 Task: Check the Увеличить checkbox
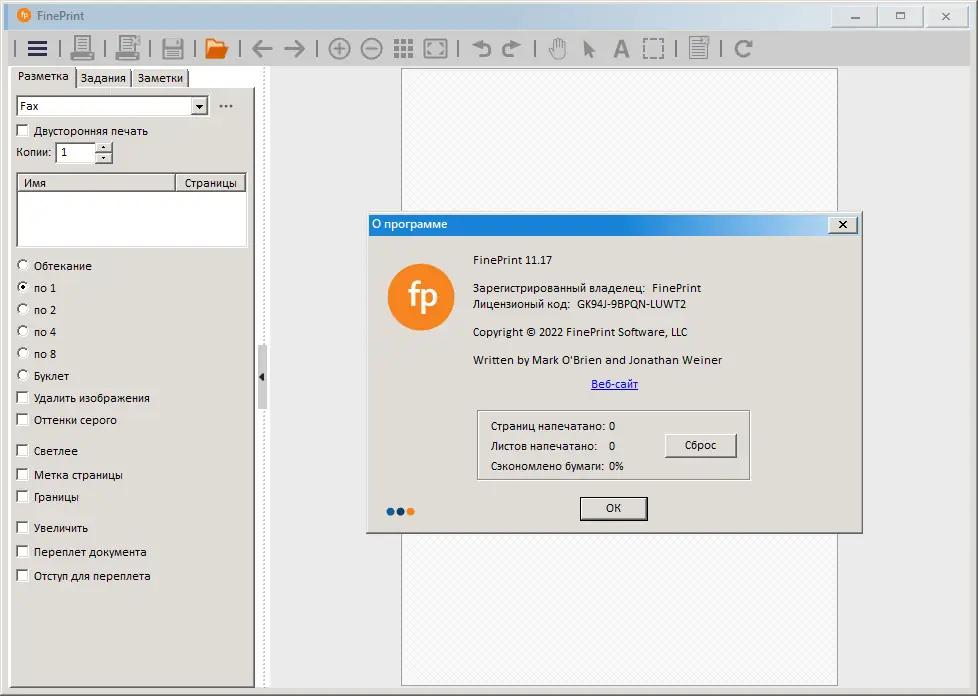22,528
